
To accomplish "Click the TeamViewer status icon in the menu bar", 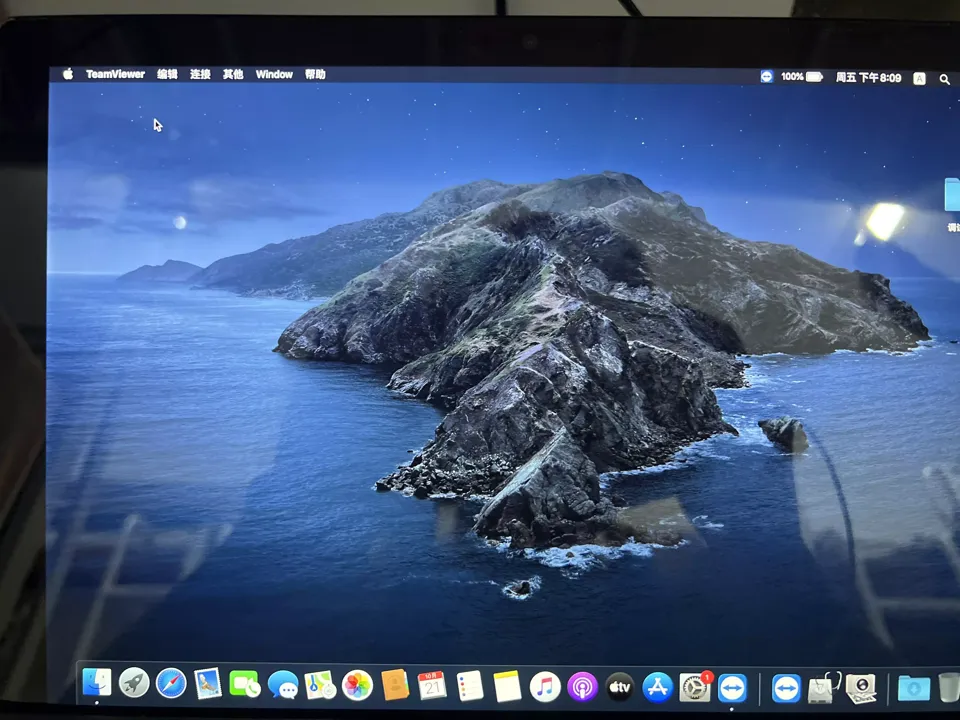I will (x=767, y=76).
